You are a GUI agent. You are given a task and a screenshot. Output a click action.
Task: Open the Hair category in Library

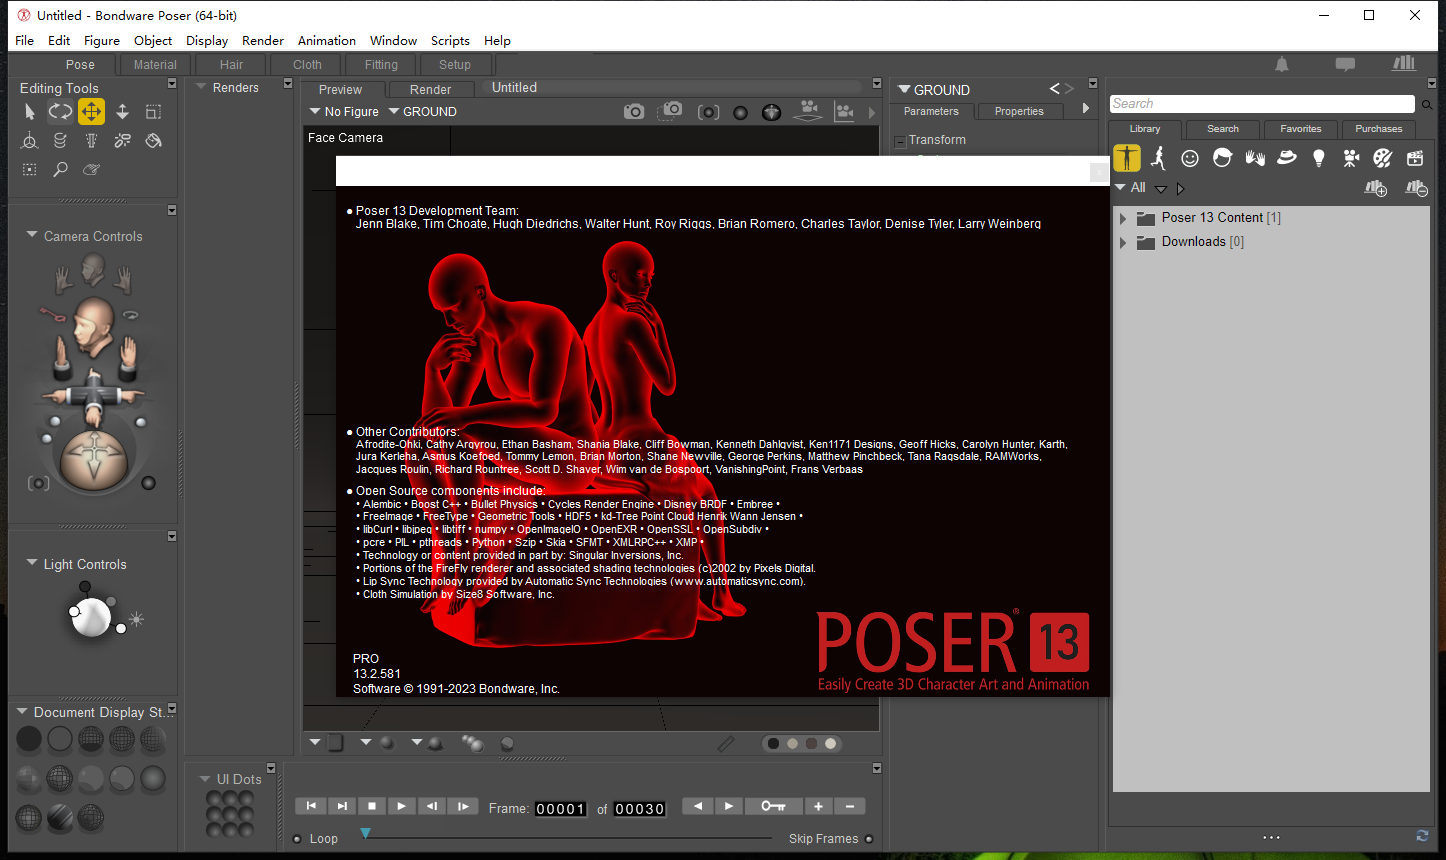(1222, 158)
